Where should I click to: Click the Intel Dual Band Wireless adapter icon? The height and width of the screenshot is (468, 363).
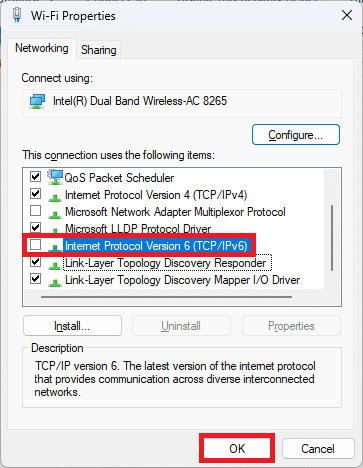pyautogui.click(x=37, y=101)
